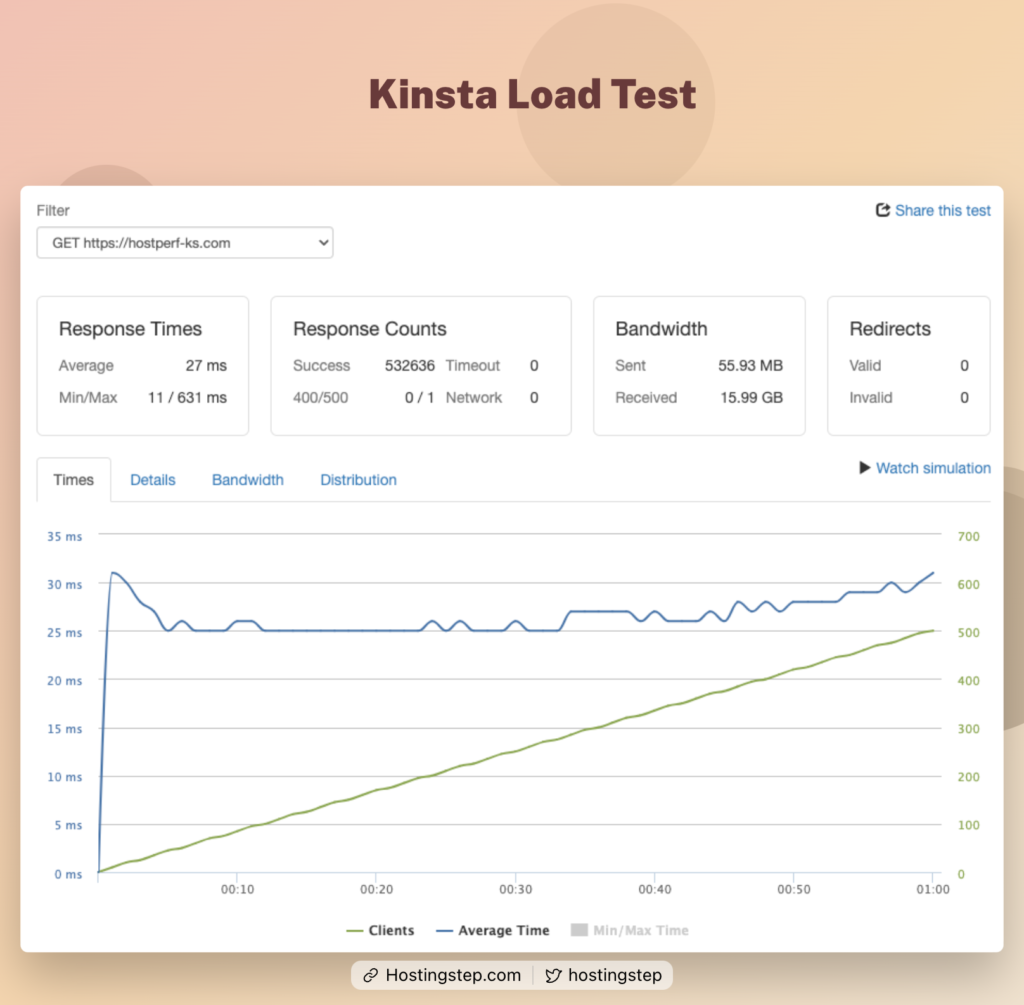Click the Bandwidth card heading
This screenshot has width=1024, height=1005.
point(661,328)
